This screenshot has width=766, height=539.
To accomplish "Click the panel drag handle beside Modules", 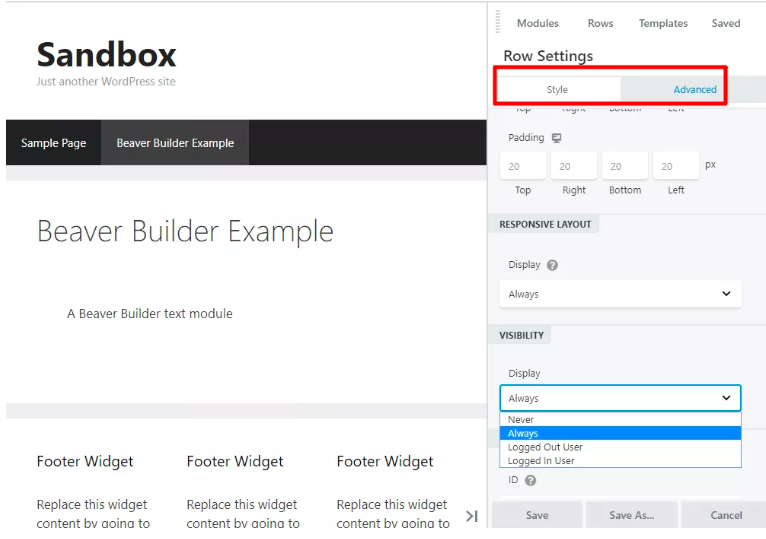I will [498, 23].
